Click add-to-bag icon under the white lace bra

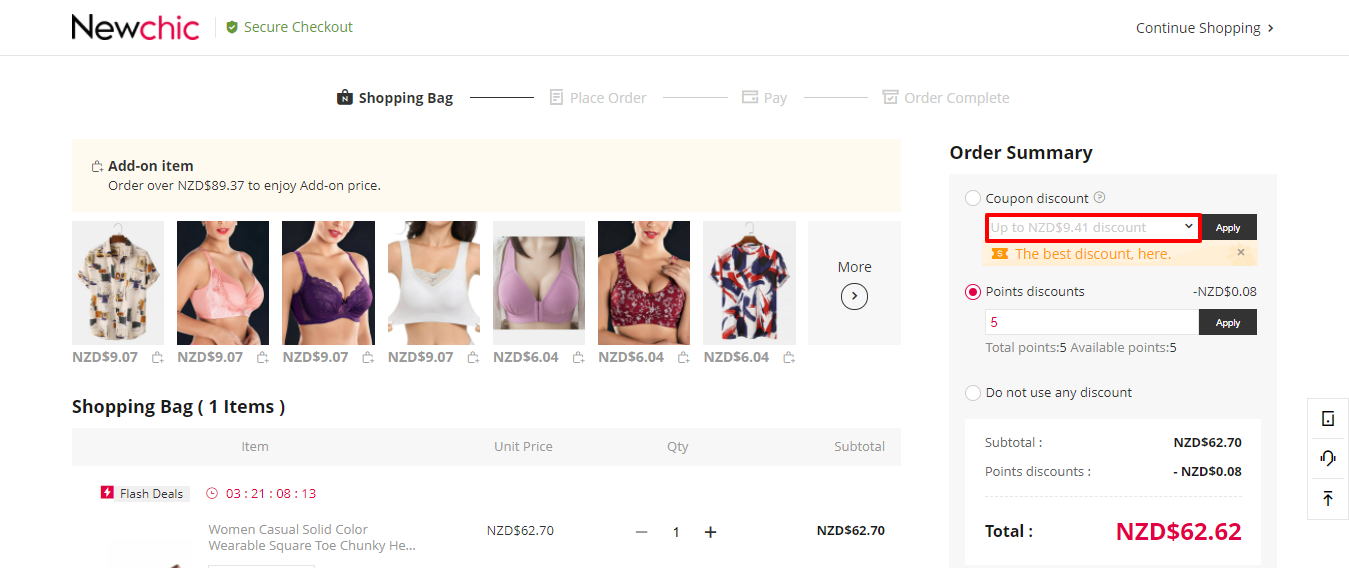(x=473, y=357)
